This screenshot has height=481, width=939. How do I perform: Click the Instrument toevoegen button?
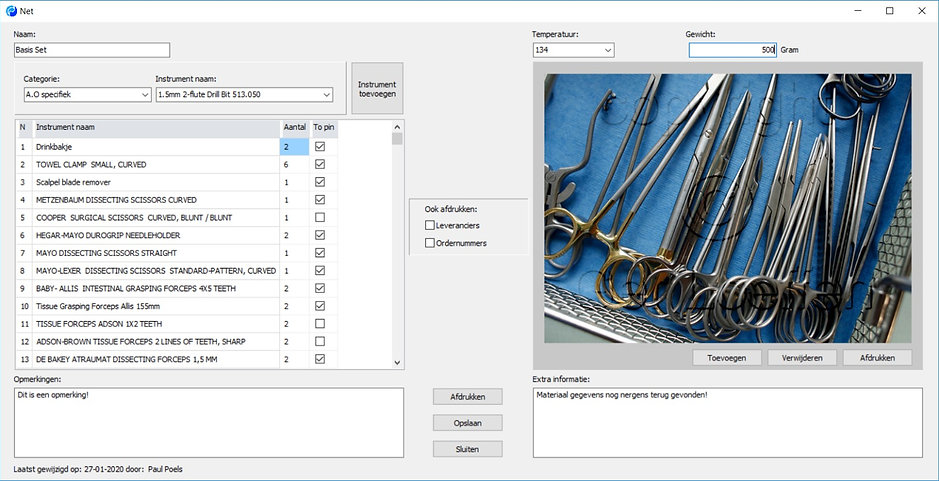377,89
